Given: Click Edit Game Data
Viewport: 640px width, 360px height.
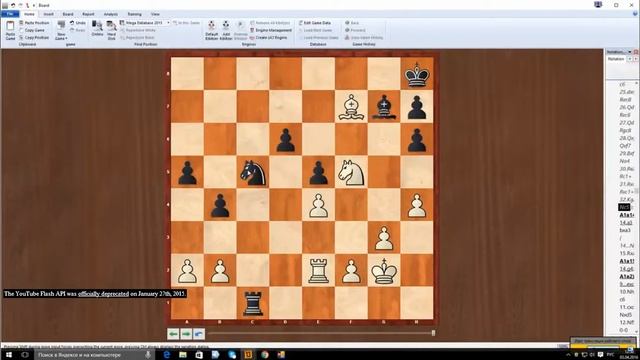Looking at the screenshot, I should [x=315, y=23].
